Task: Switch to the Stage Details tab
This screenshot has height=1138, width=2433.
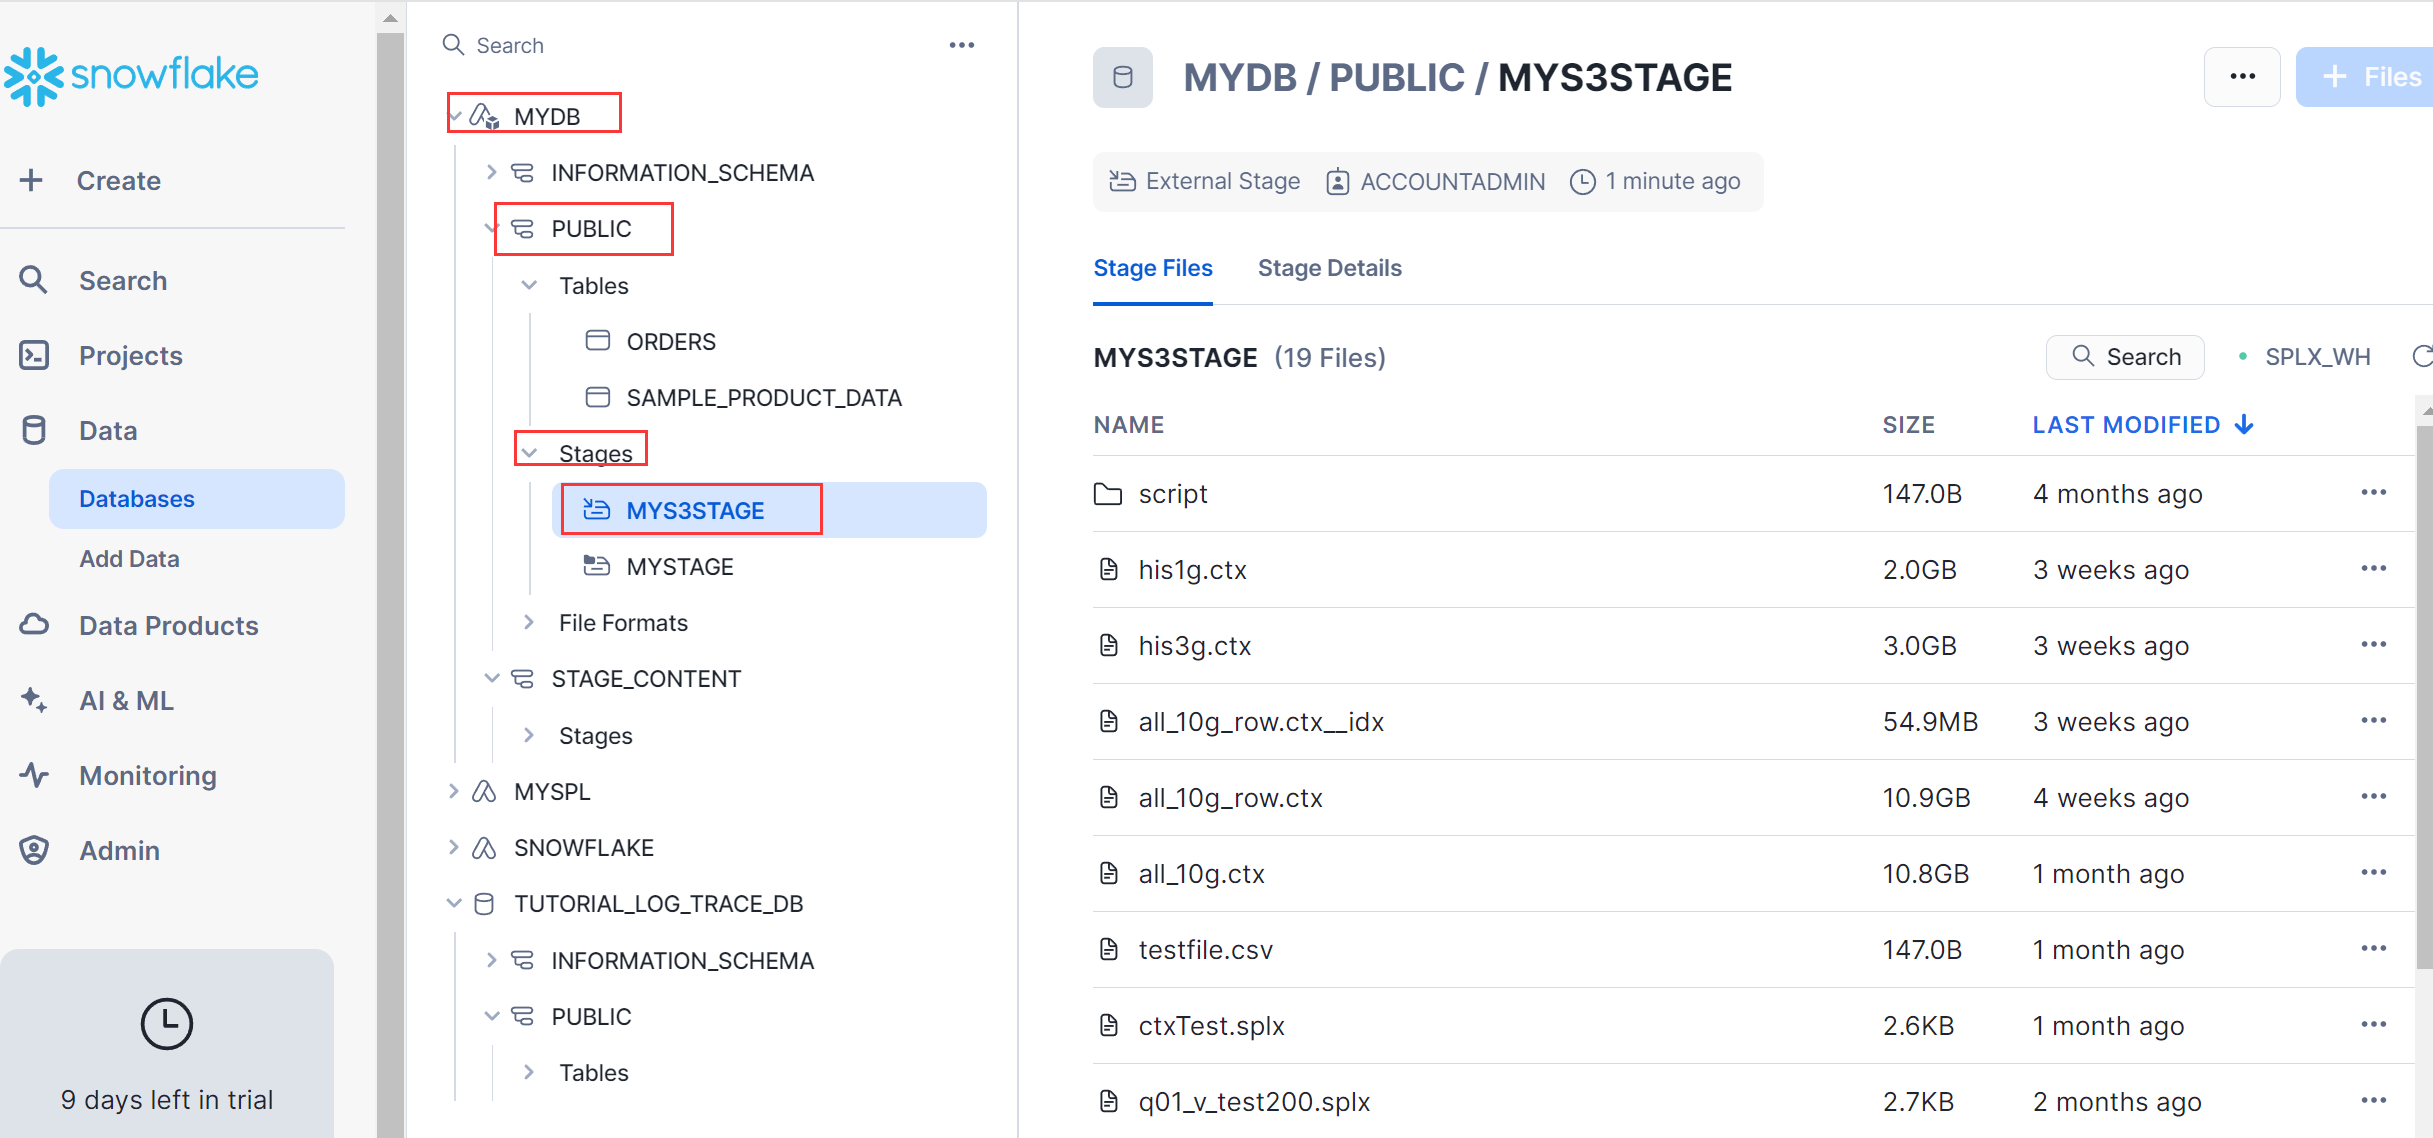Action: tap(1329, 268)
